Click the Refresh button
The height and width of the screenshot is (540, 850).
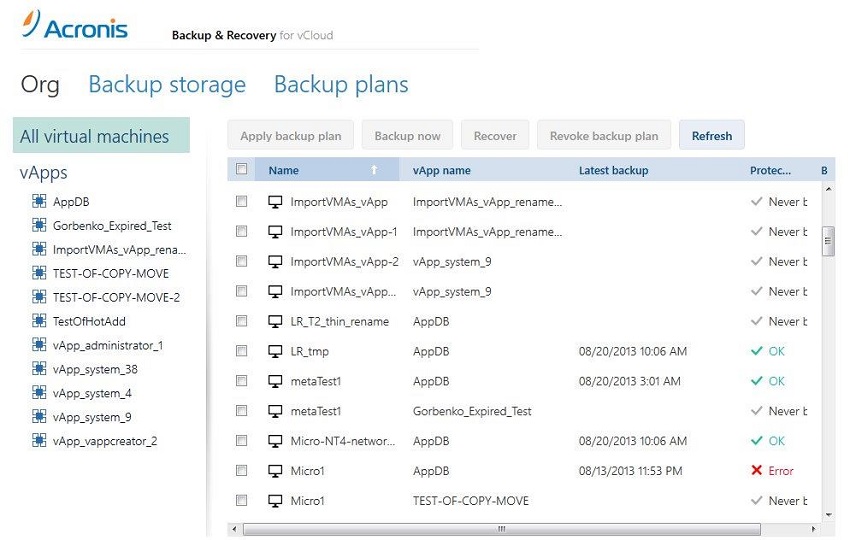(712, 136)
